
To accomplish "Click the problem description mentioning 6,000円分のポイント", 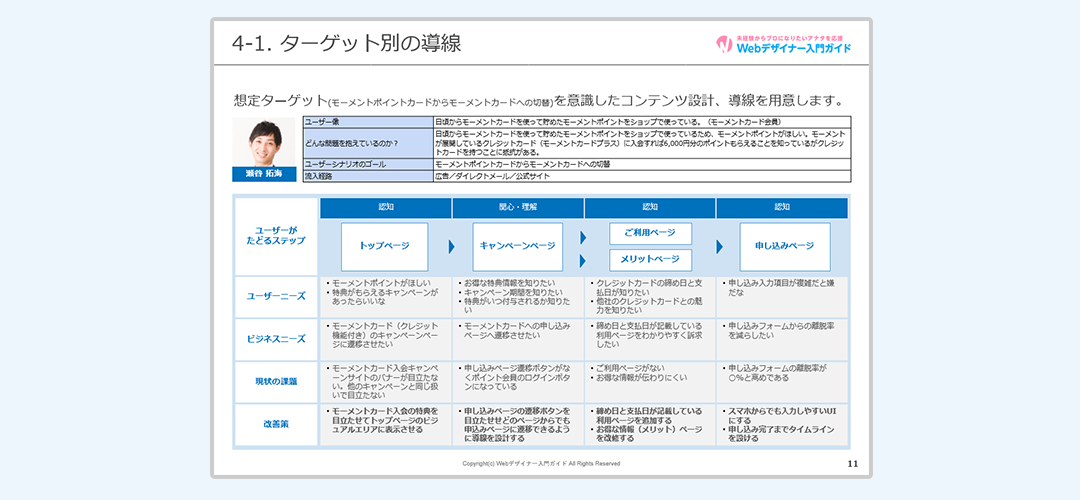I will point(642,143).
